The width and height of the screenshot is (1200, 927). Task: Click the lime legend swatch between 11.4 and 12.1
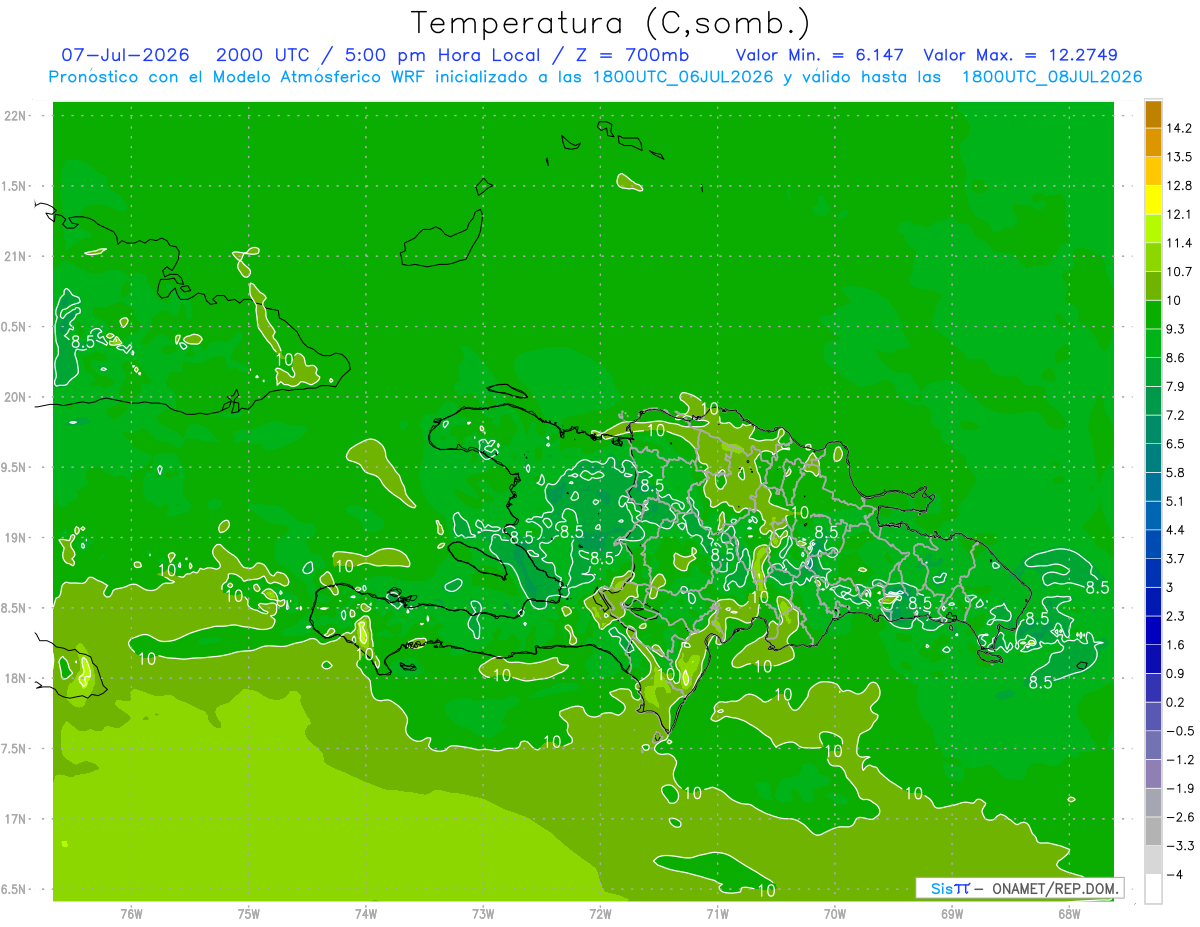1153,229
